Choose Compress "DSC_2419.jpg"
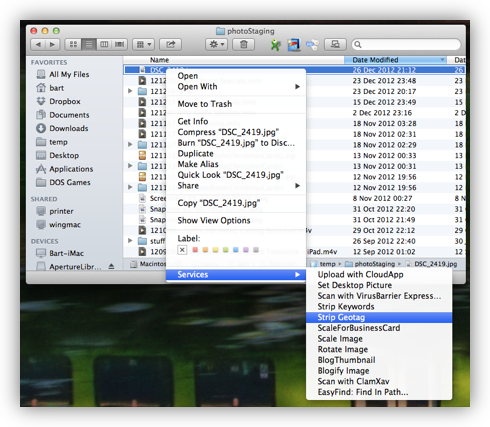This screenshot has width=490, height=427. point(236,132)
